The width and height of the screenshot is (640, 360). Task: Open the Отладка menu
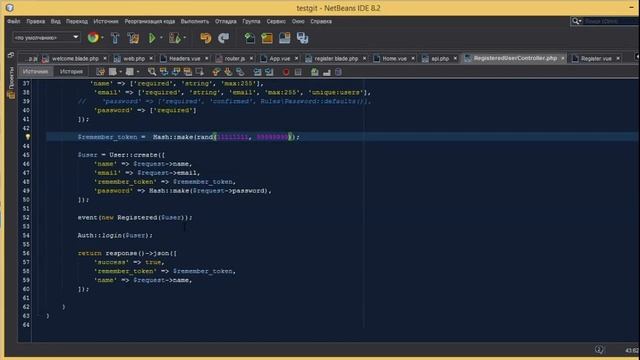click(x=225, y=21)
